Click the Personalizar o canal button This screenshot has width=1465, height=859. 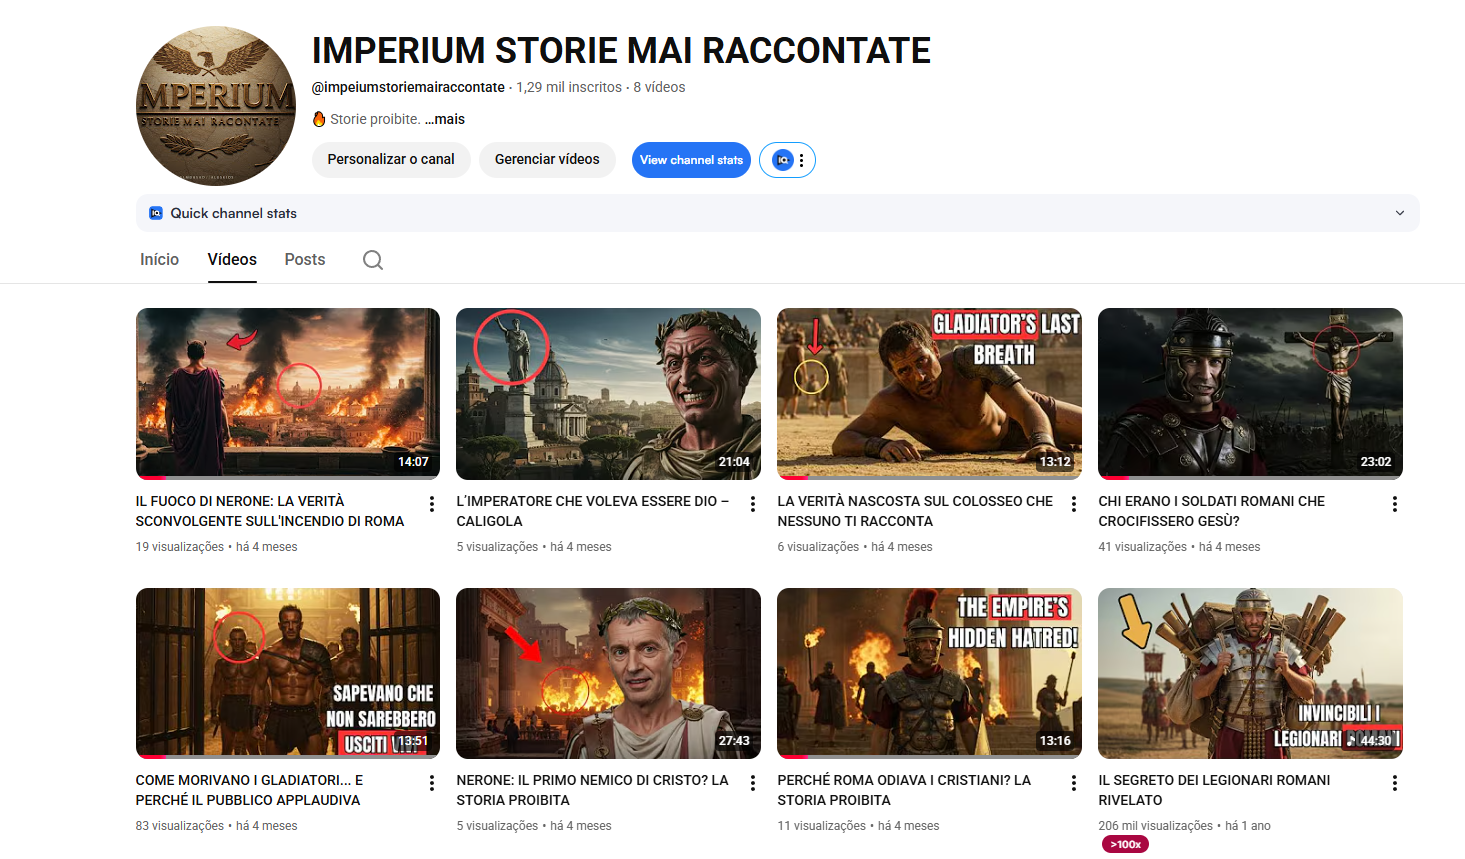tap(391, 160)
